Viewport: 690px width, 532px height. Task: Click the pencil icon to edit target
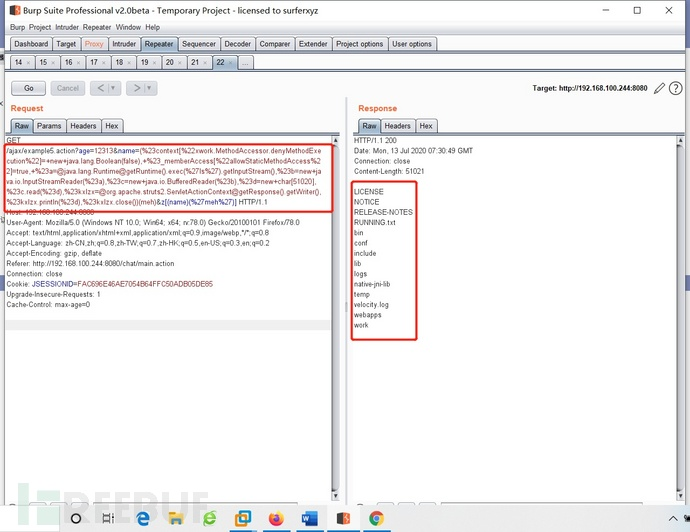click(659, 88)
